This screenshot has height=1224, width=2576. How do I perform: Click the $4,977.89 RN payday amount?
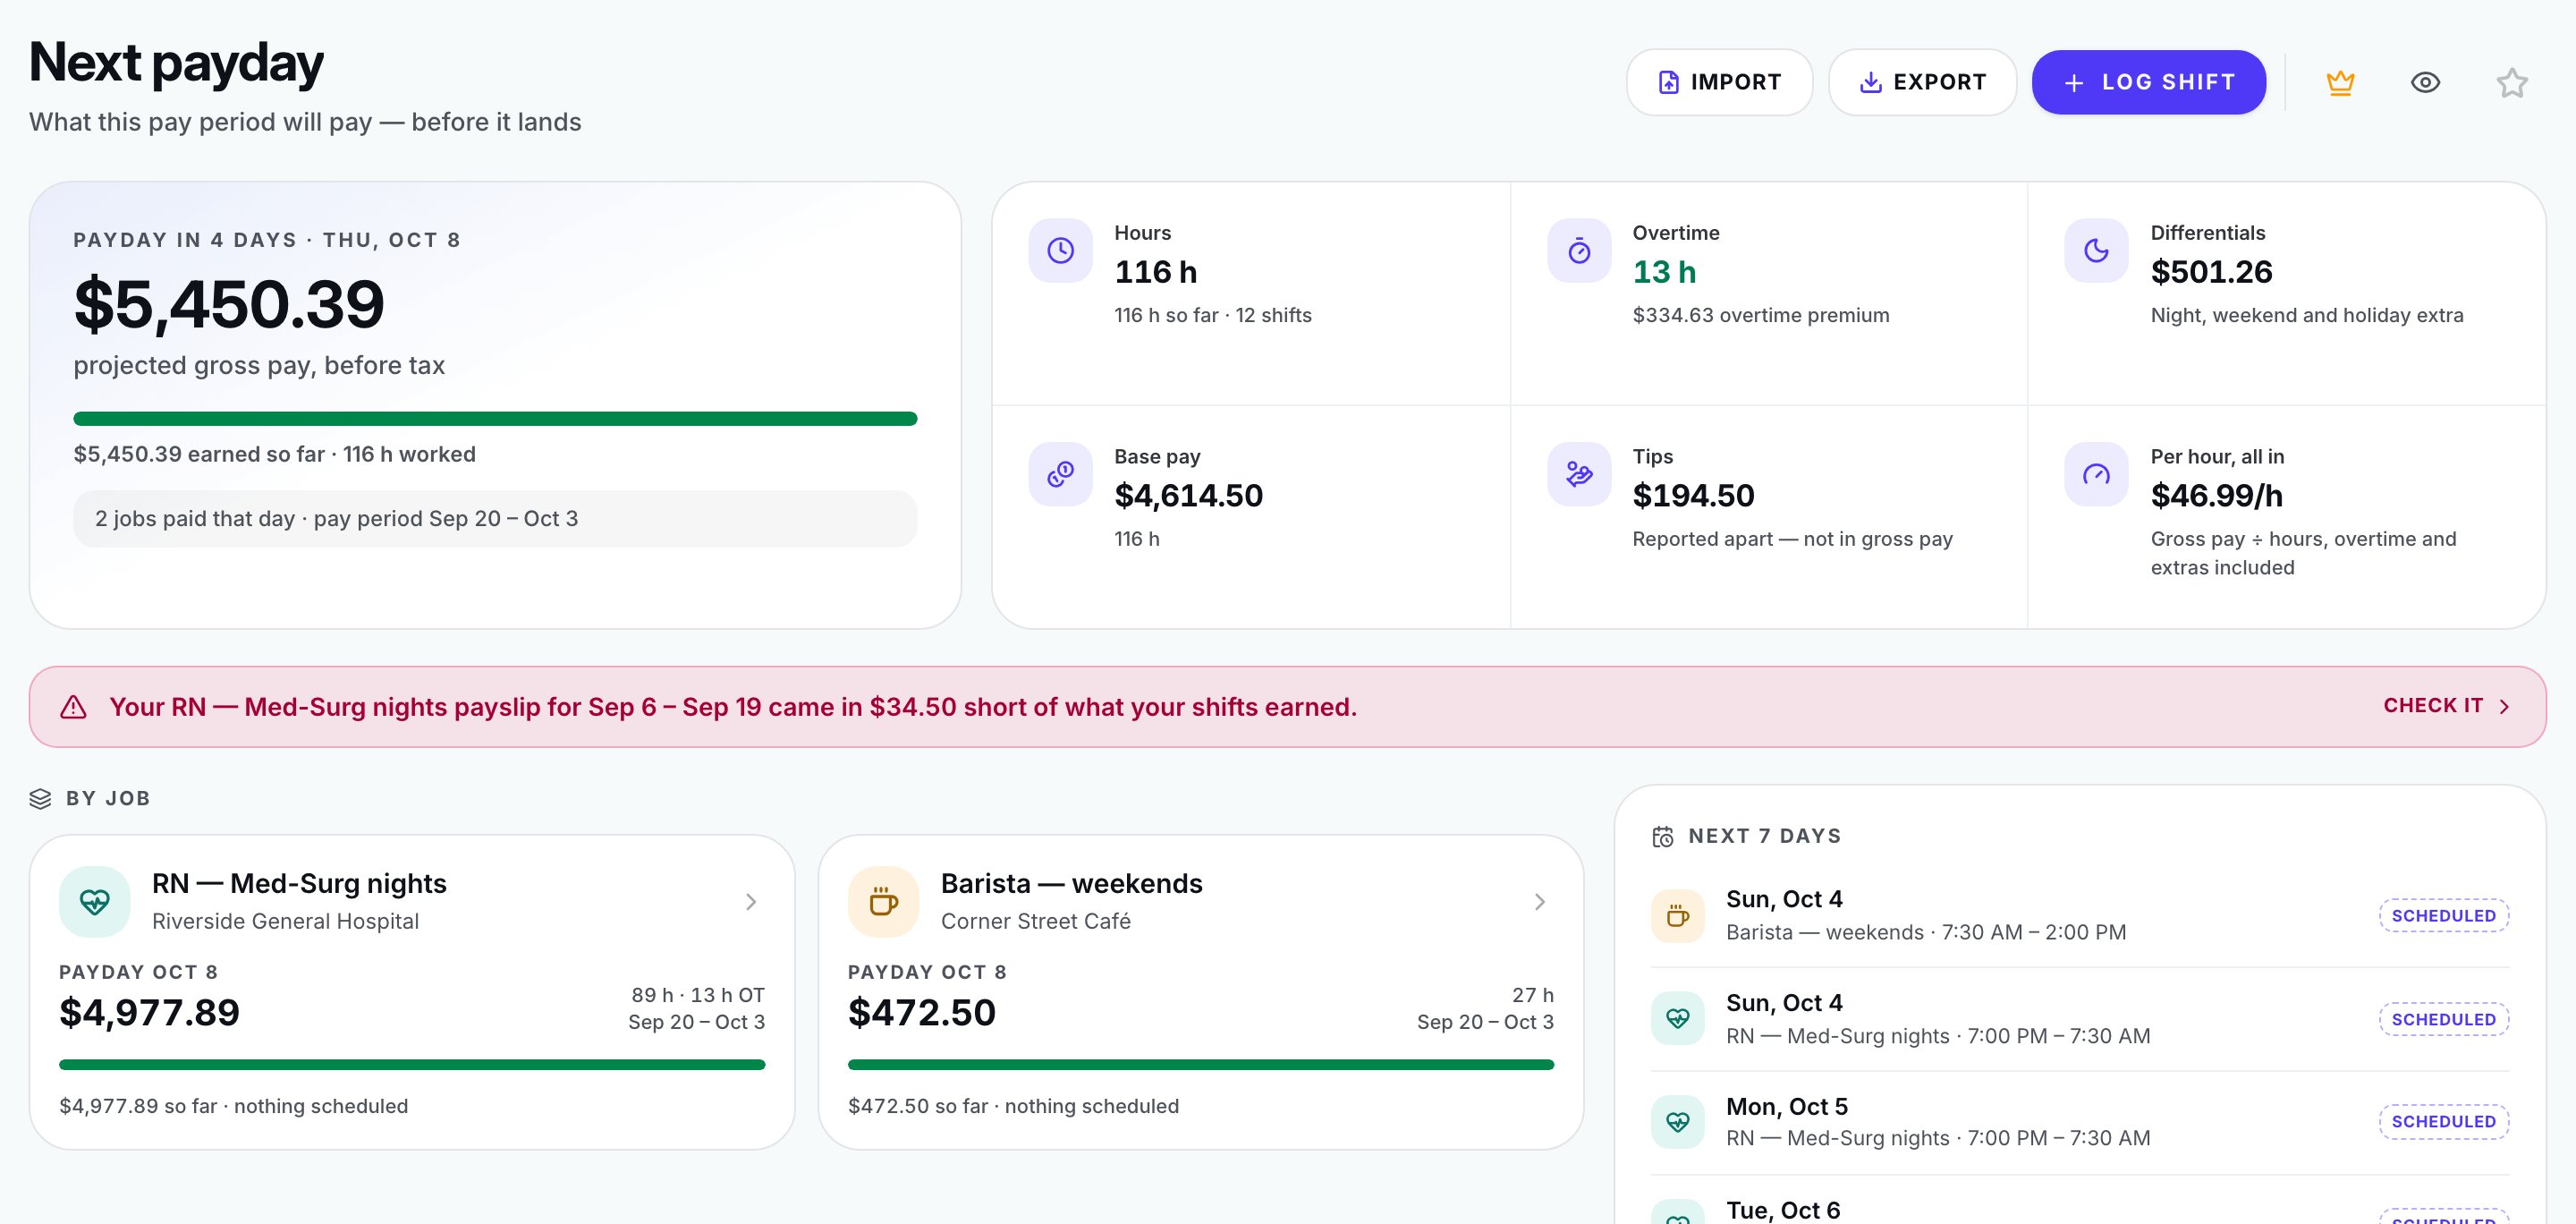[149, 1012]
